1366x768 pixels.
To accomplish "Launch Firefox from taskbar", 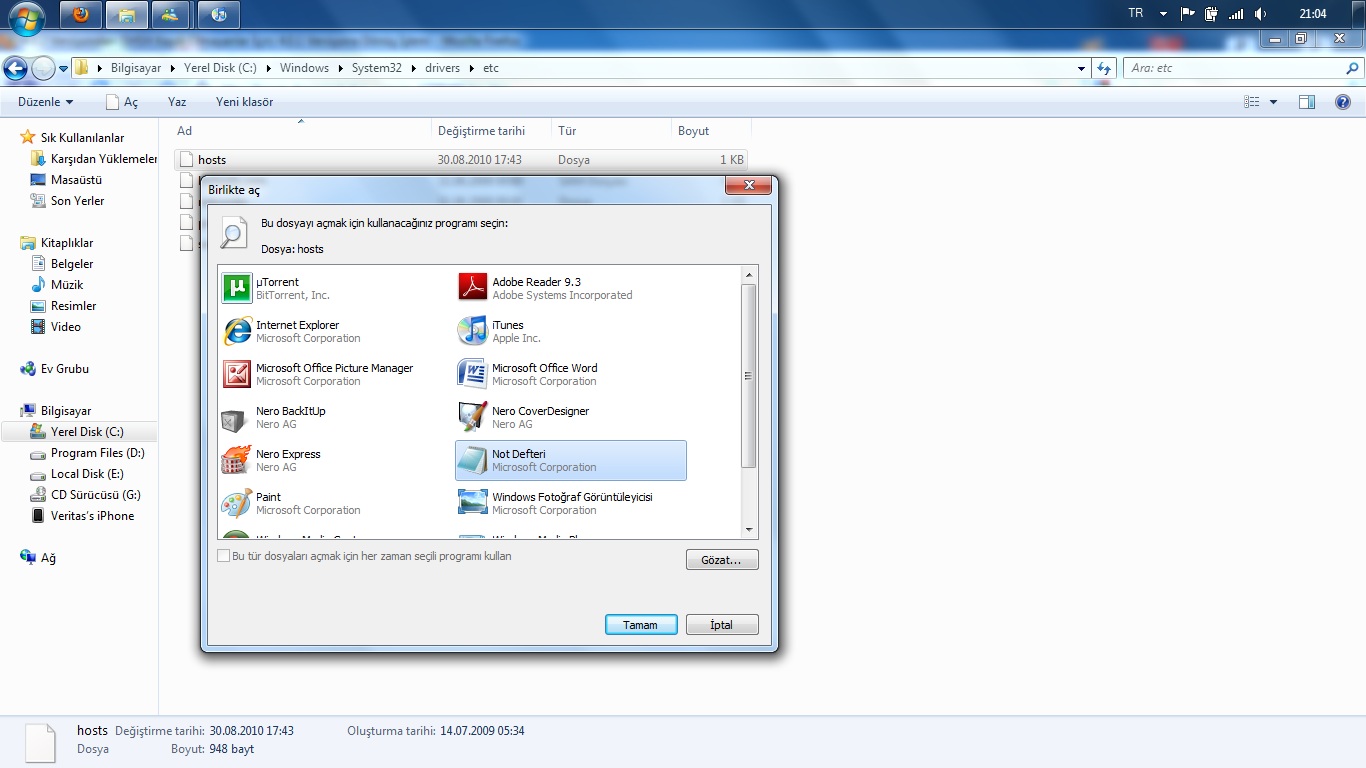I will (81, 14).
